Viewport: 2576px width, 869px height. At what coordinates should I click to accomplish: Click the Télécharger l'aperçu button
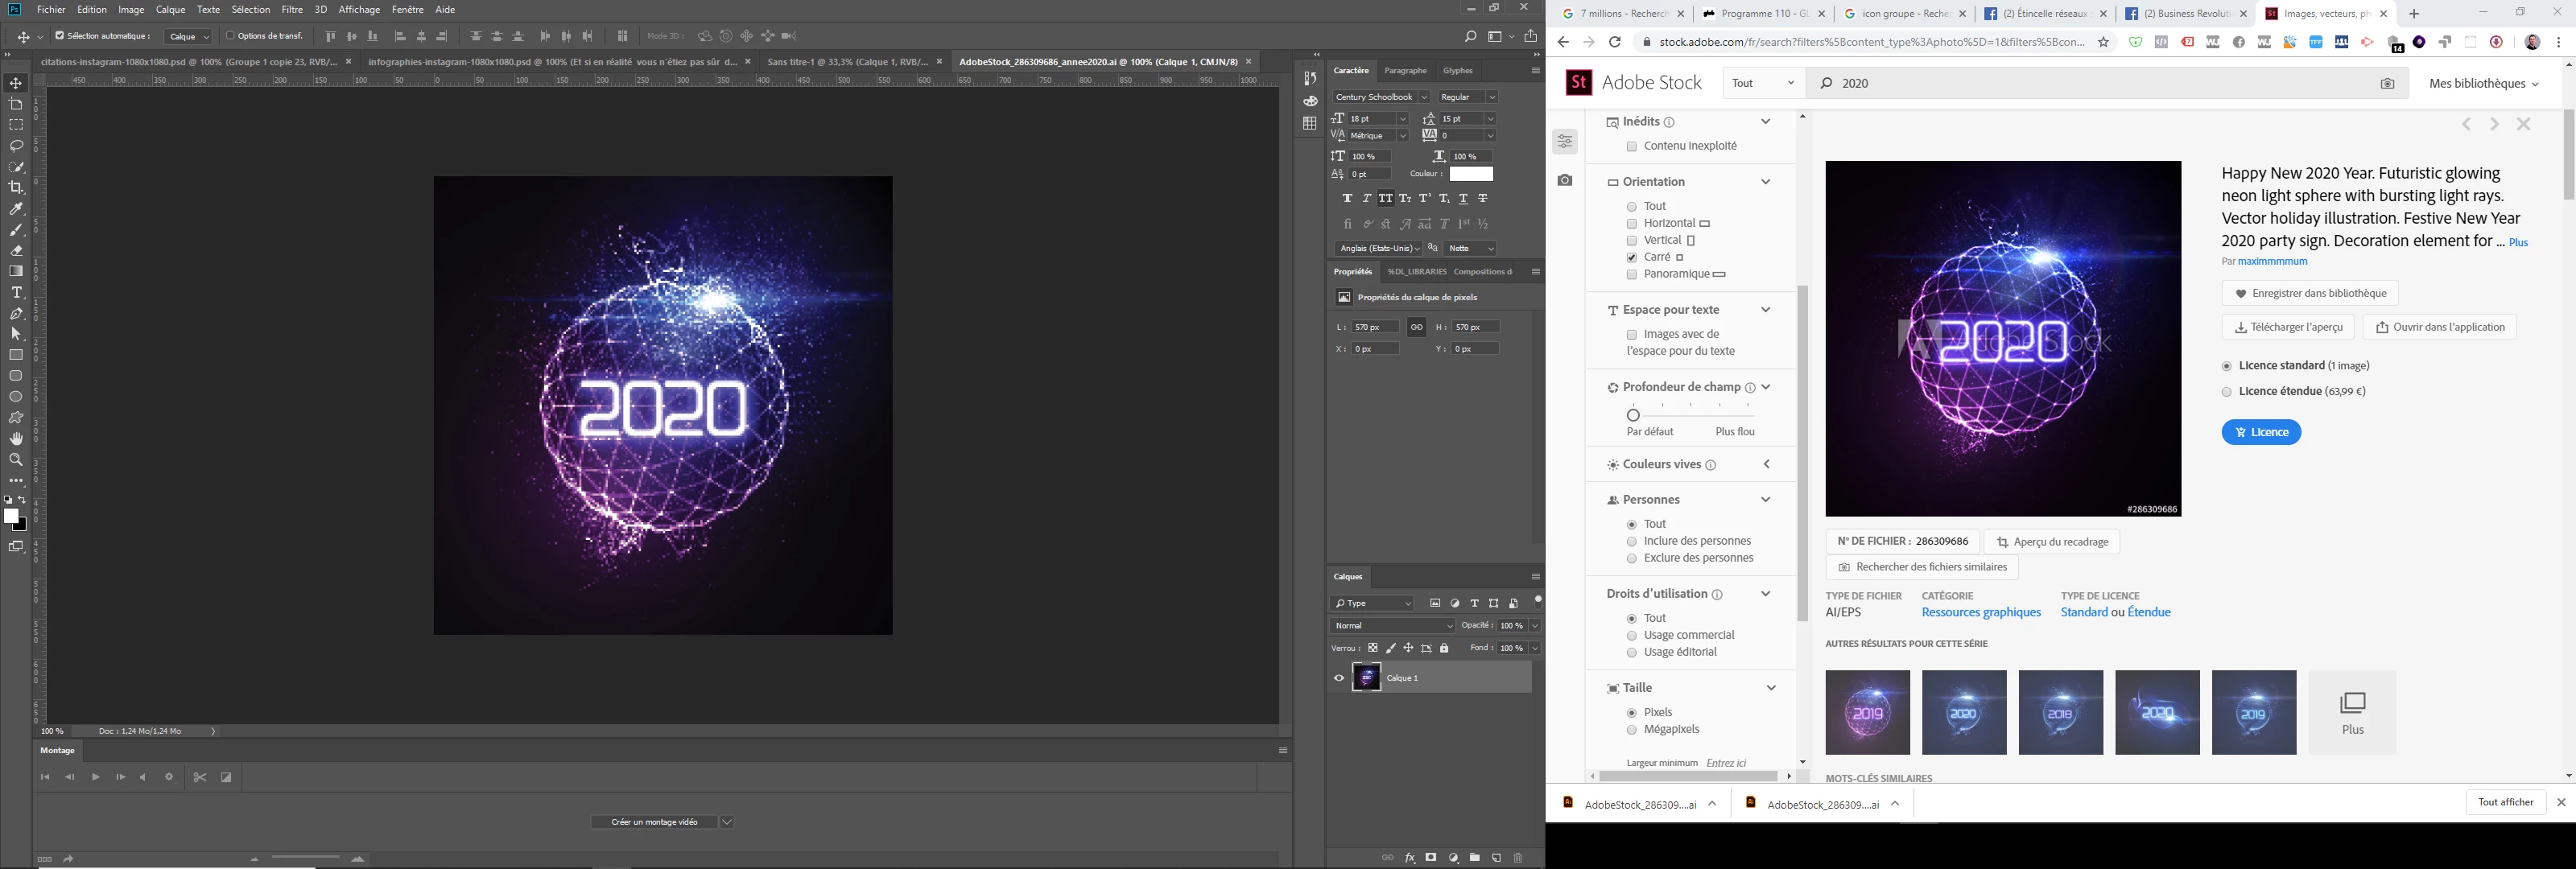[2288, 327]
